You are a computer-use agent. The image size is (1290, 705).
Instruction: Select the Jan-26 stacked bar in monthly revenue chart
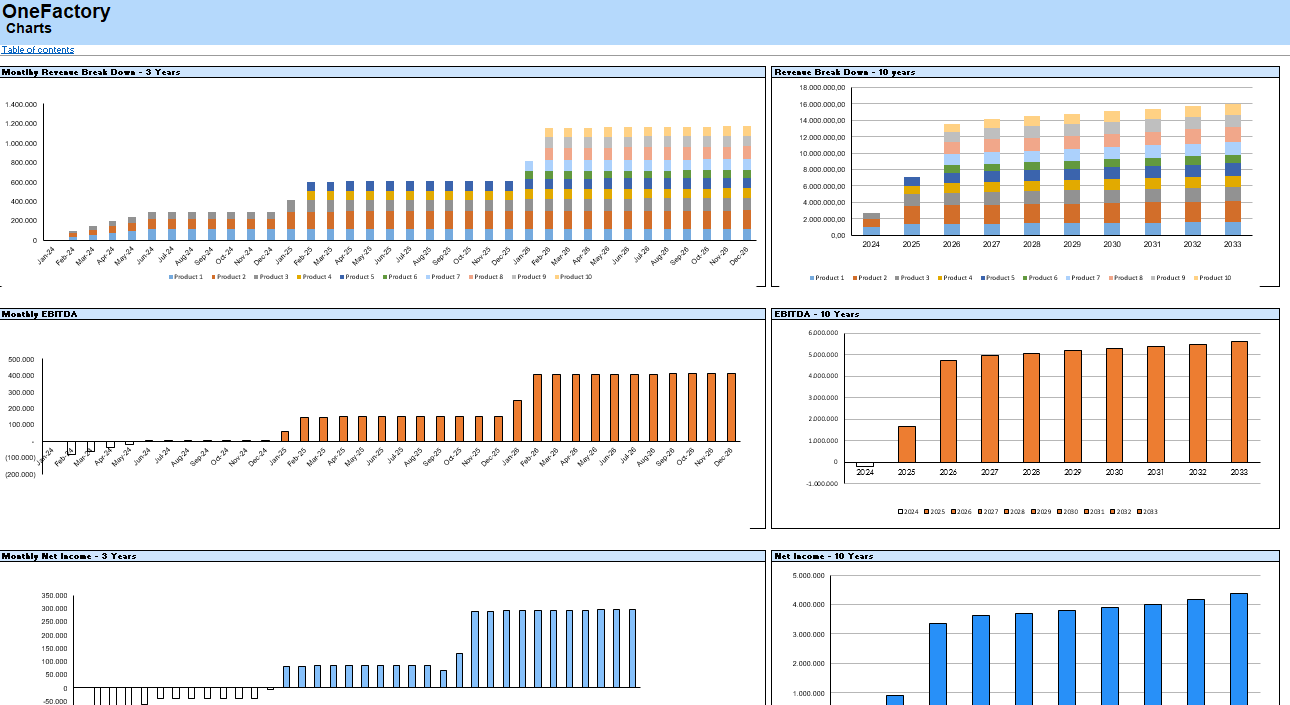coord(529,200)
